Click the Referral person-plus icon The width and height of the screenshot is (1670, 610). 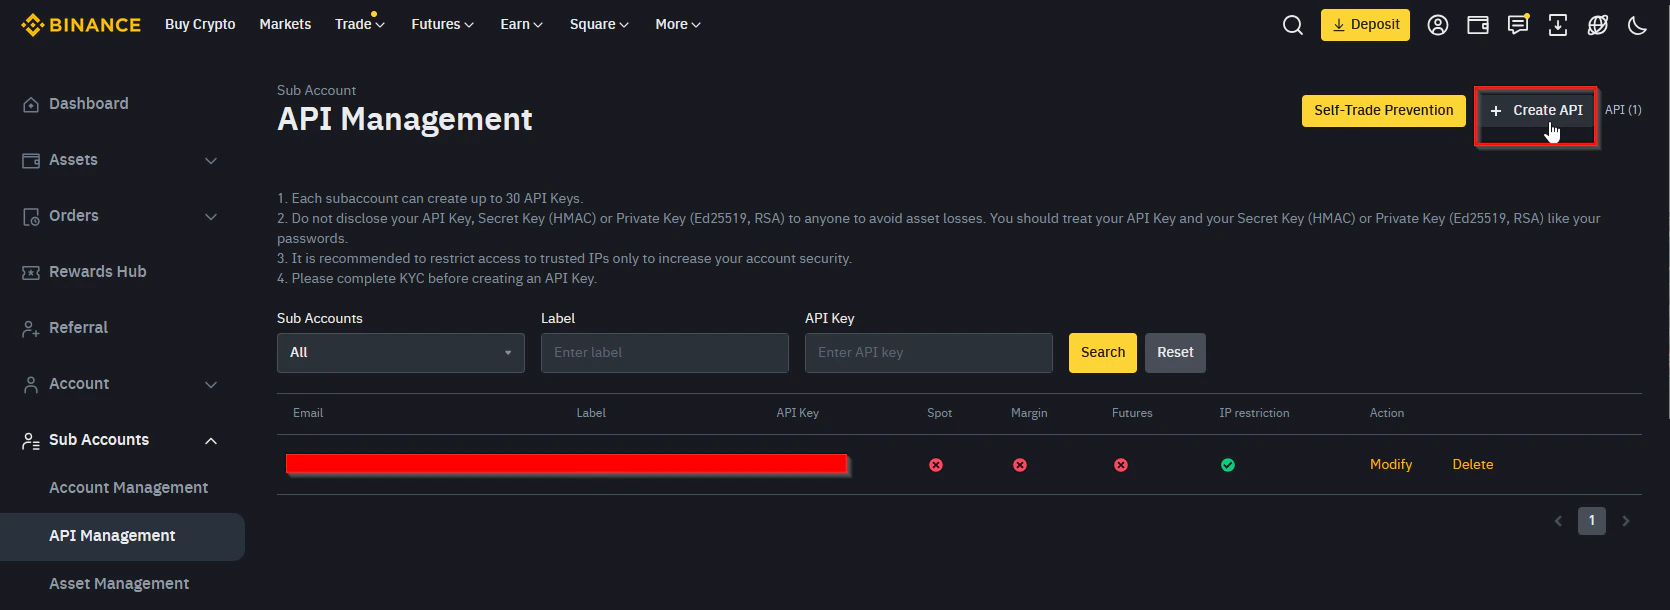coord(31,328)
